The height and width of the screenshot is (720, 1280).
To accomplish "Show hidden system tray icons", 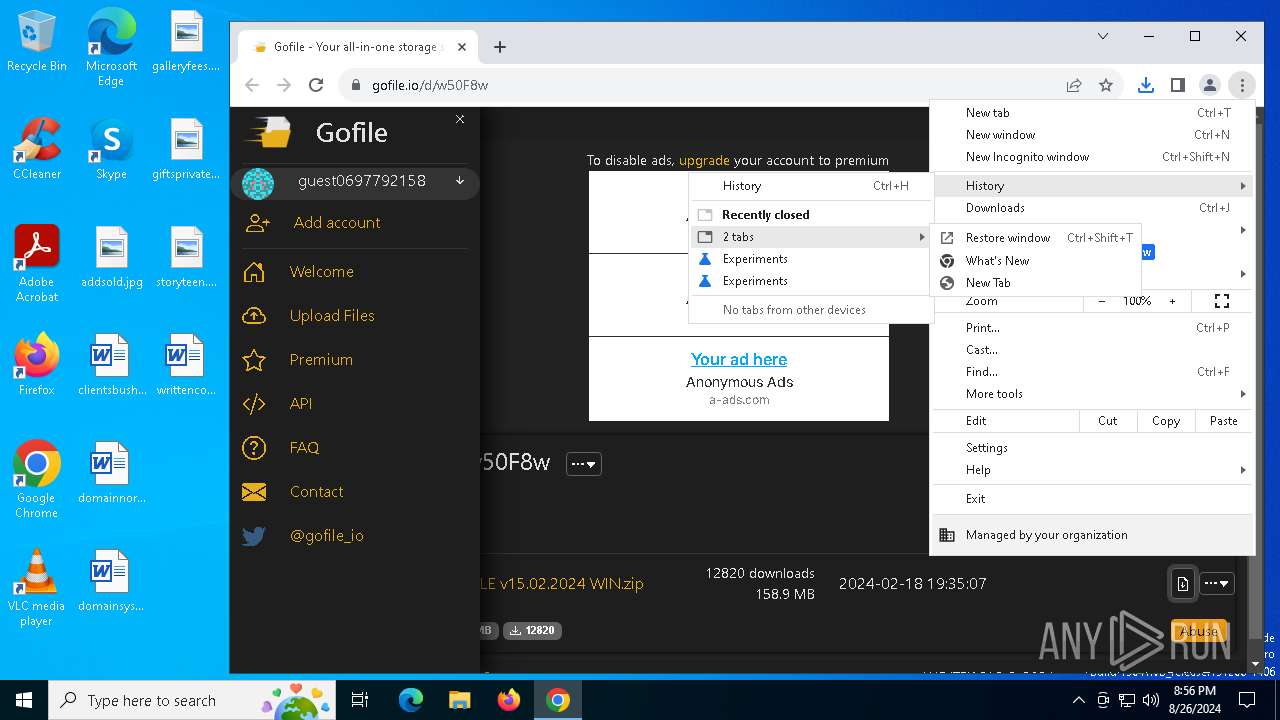I will [x=1078, y=700].
